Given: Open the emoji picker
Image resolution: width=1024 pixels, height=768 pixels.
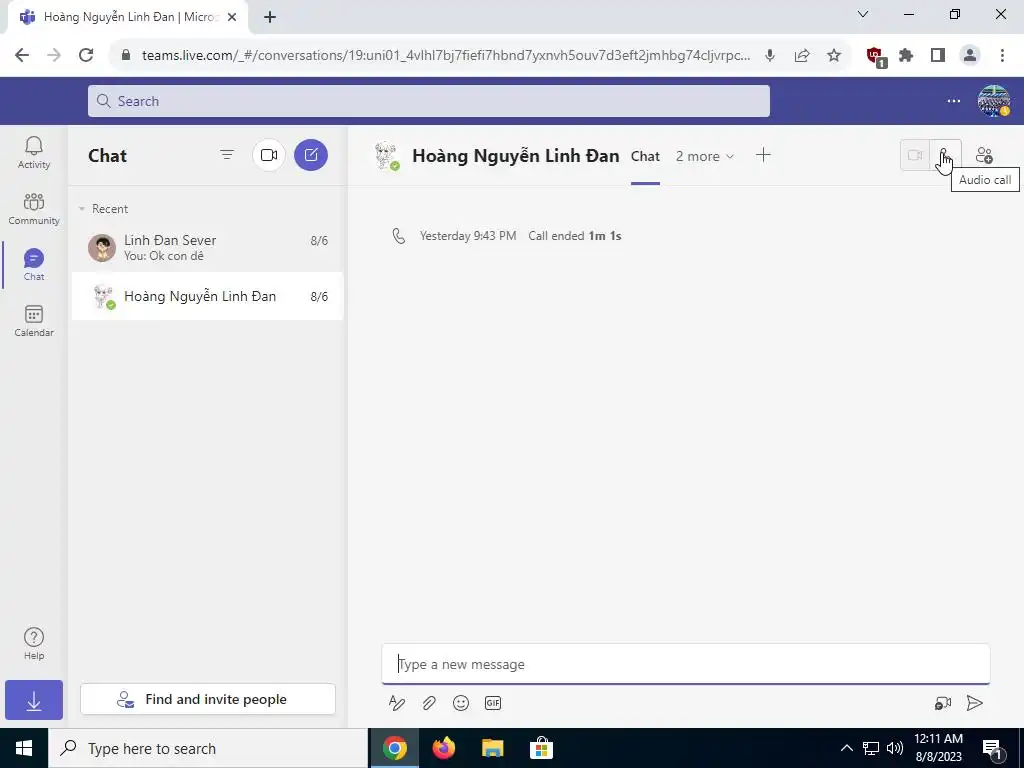Looking at the screenshot, I should pos(461,703).
